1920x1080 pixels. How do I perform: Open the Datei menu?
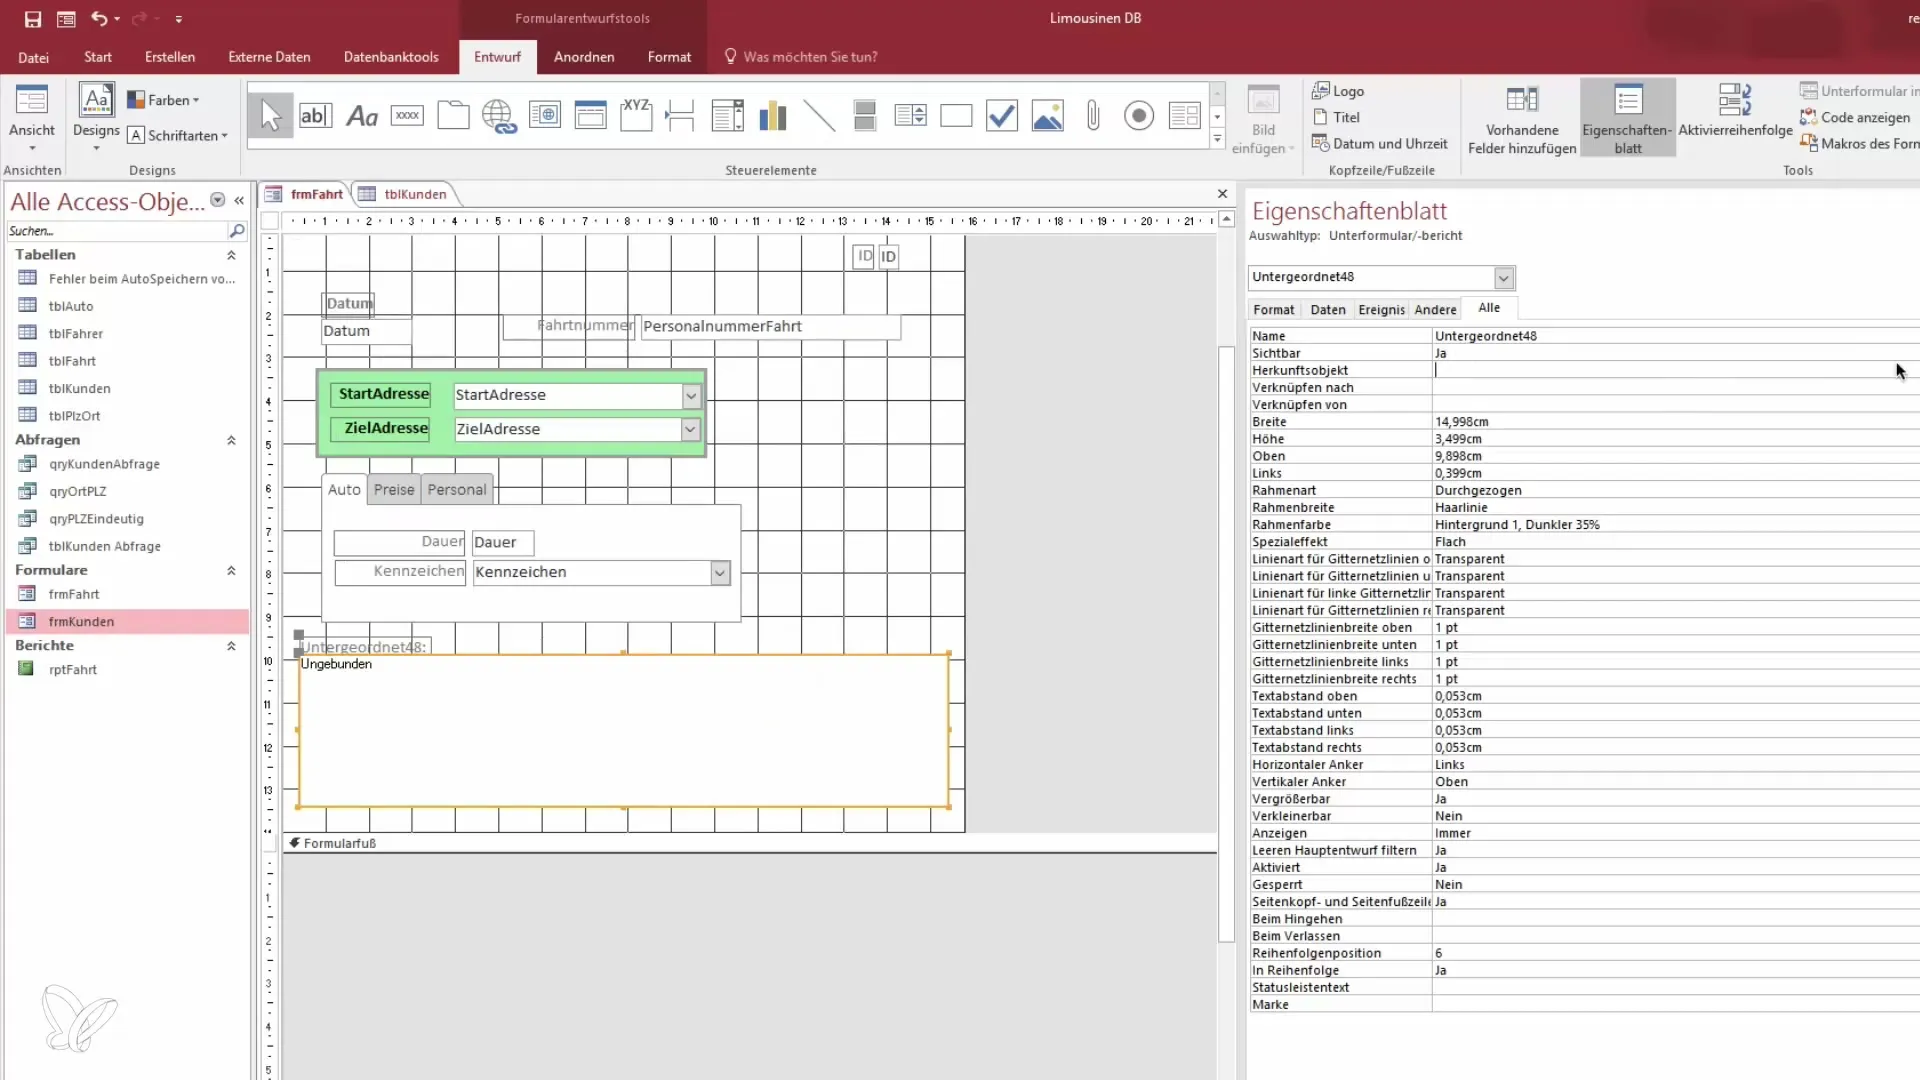[33, 57]
